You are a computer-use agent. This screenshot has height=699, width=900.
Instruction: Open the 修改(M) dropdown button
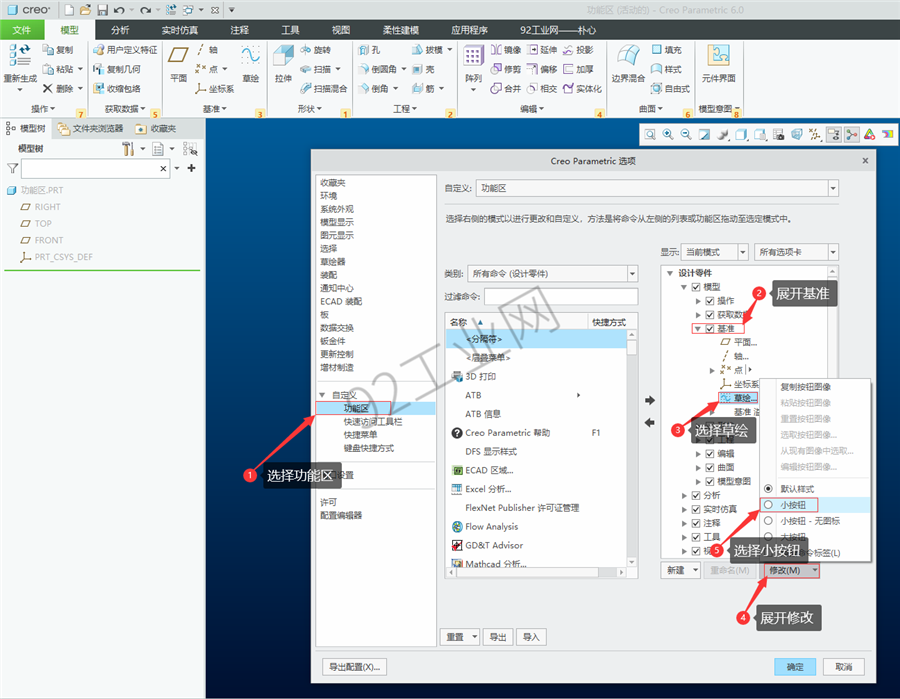[x=792, y=570]
